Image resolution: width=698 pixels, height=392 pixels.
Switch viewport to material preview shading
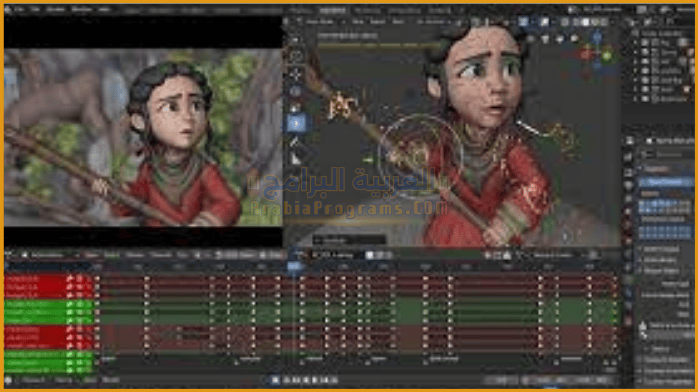pyautogui.click(x=595, y=22)
